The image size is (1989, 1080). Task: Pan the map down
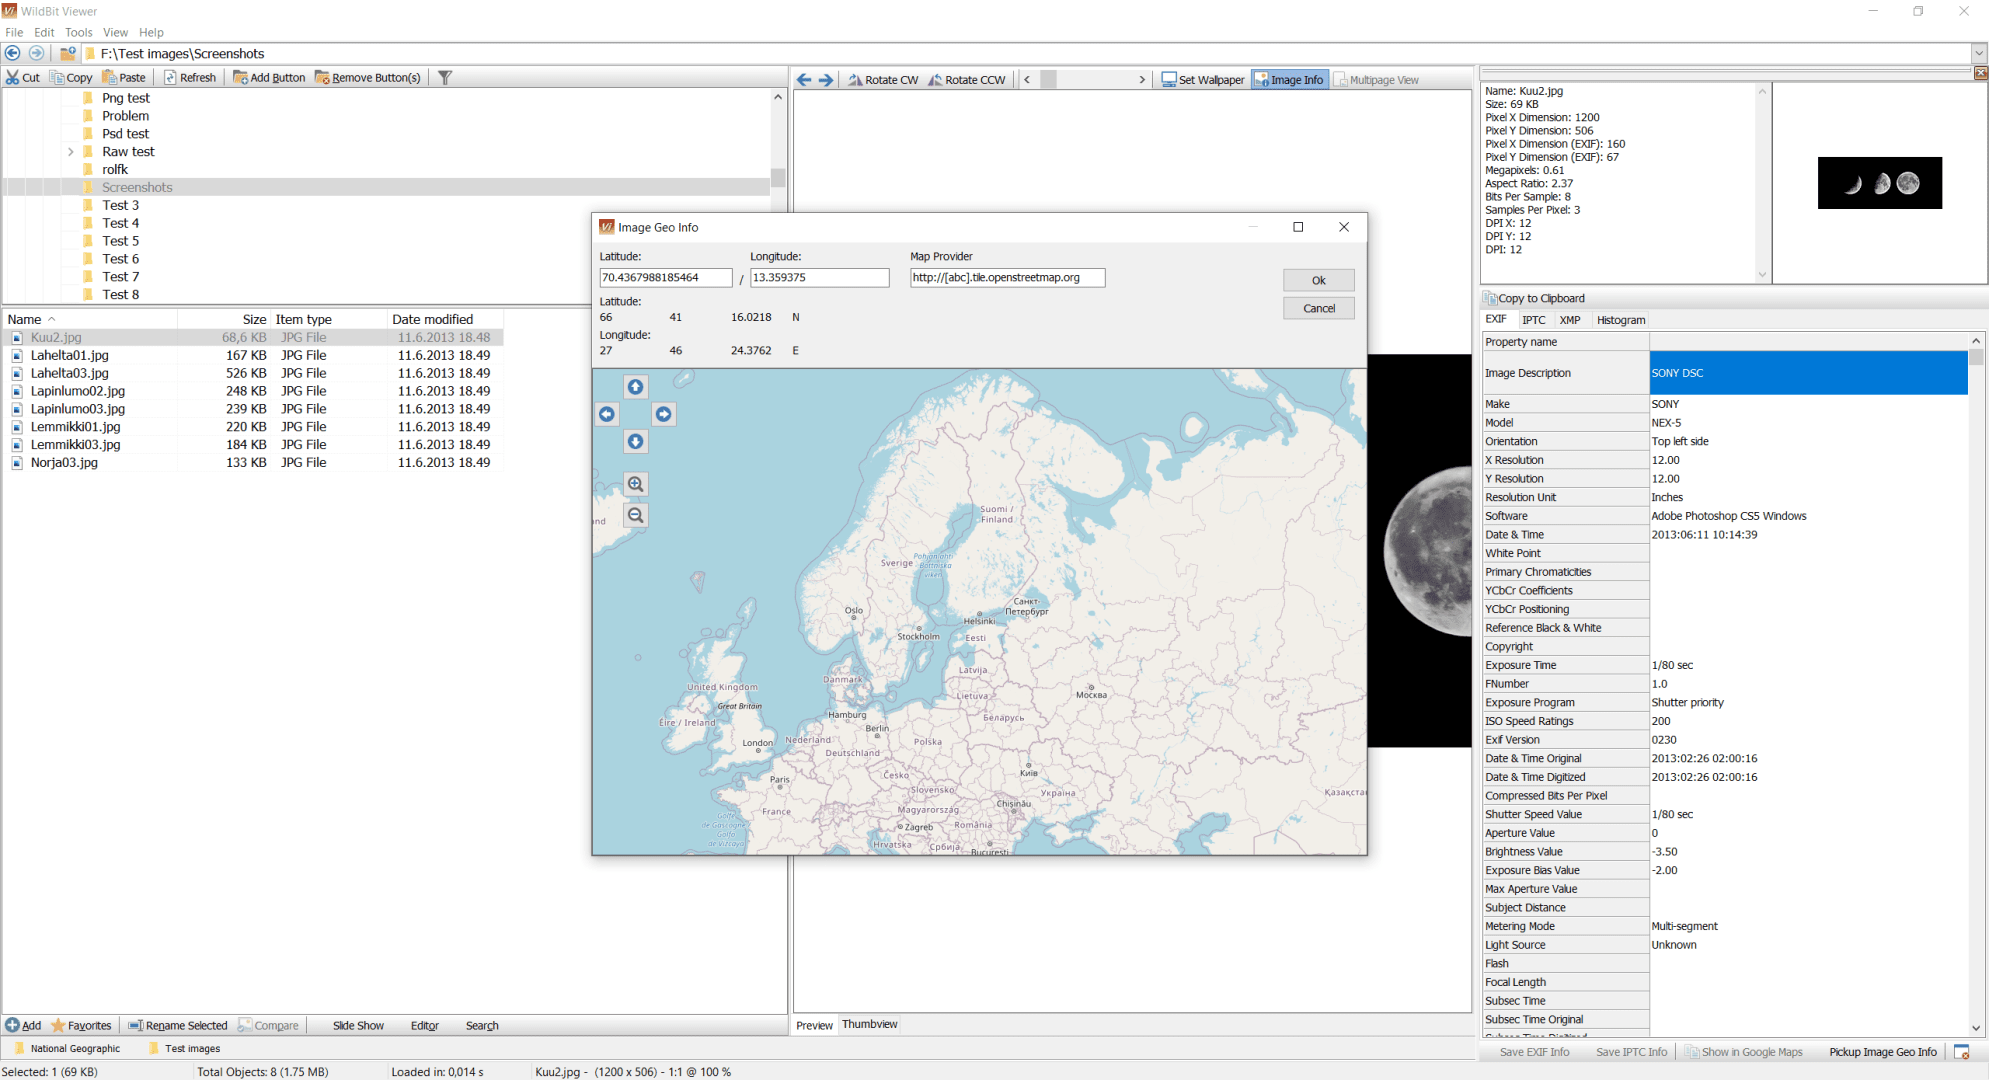(x=635, y=441)
